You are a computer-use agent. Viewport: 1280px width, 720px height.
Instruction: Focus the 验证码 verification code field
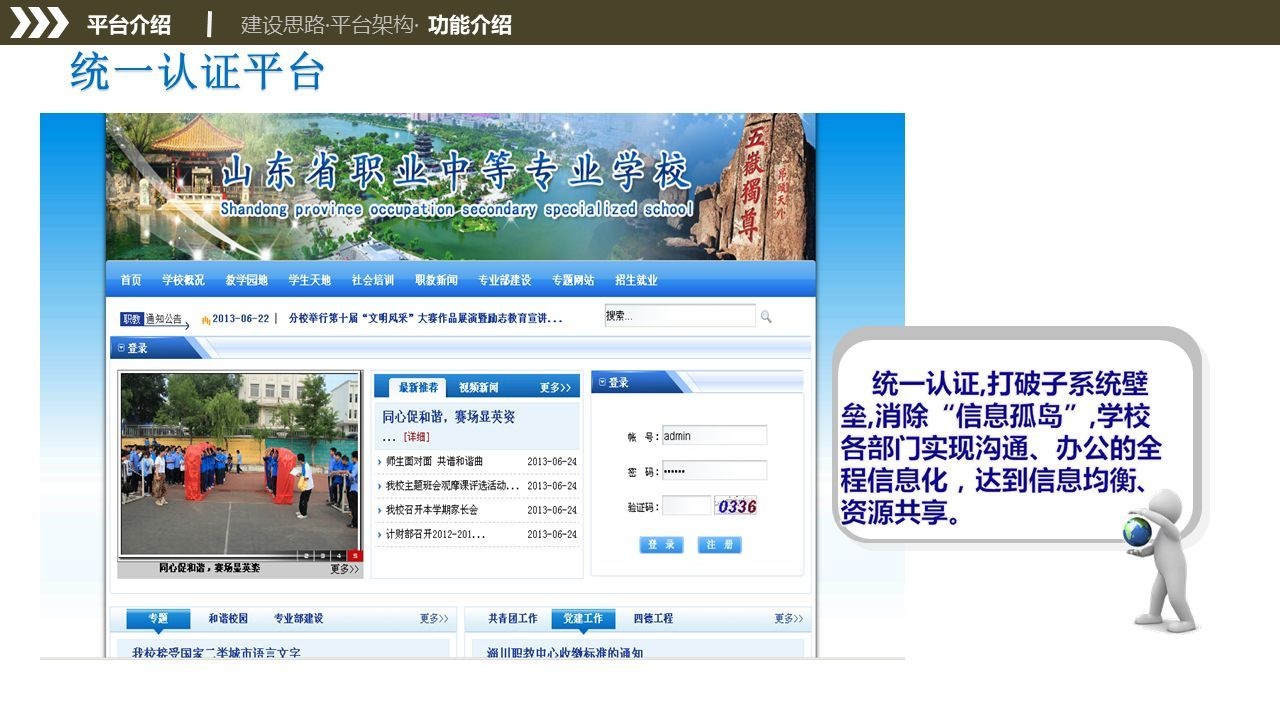pos(686,506)
